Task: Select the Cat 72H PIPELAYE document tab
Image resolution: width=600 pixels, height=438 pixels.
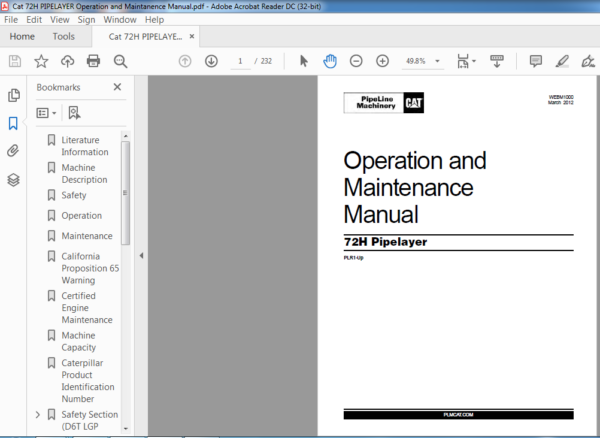Action: [145, 36]
